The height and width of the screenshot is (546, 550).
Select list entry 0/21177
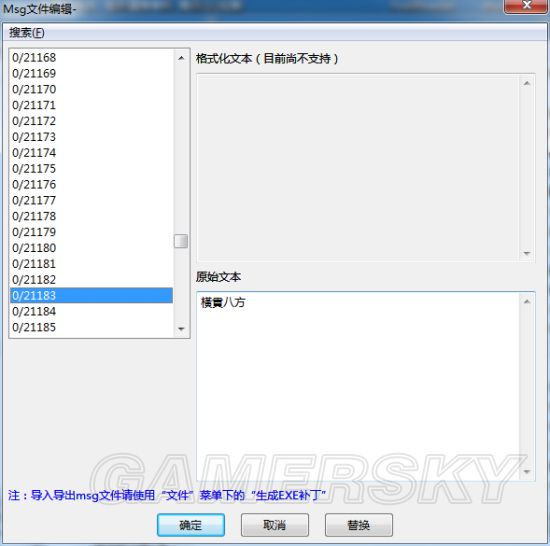pos(91,200)
